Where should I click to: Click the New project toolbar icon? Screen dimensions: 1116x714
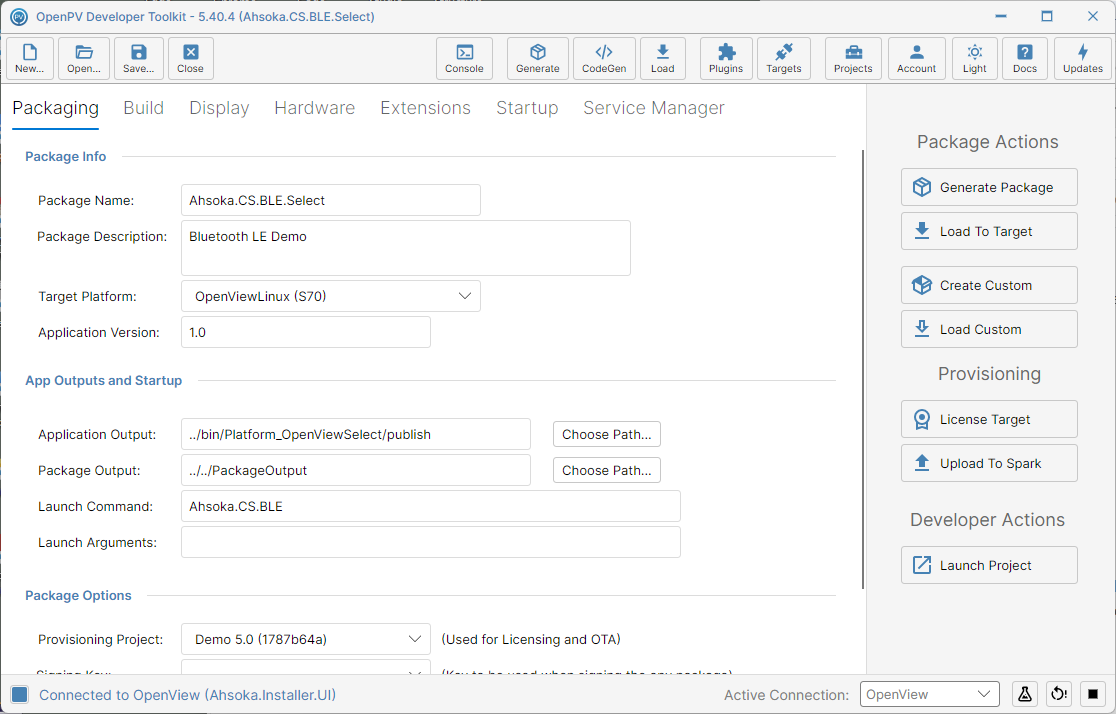click(x=29, y=58)
